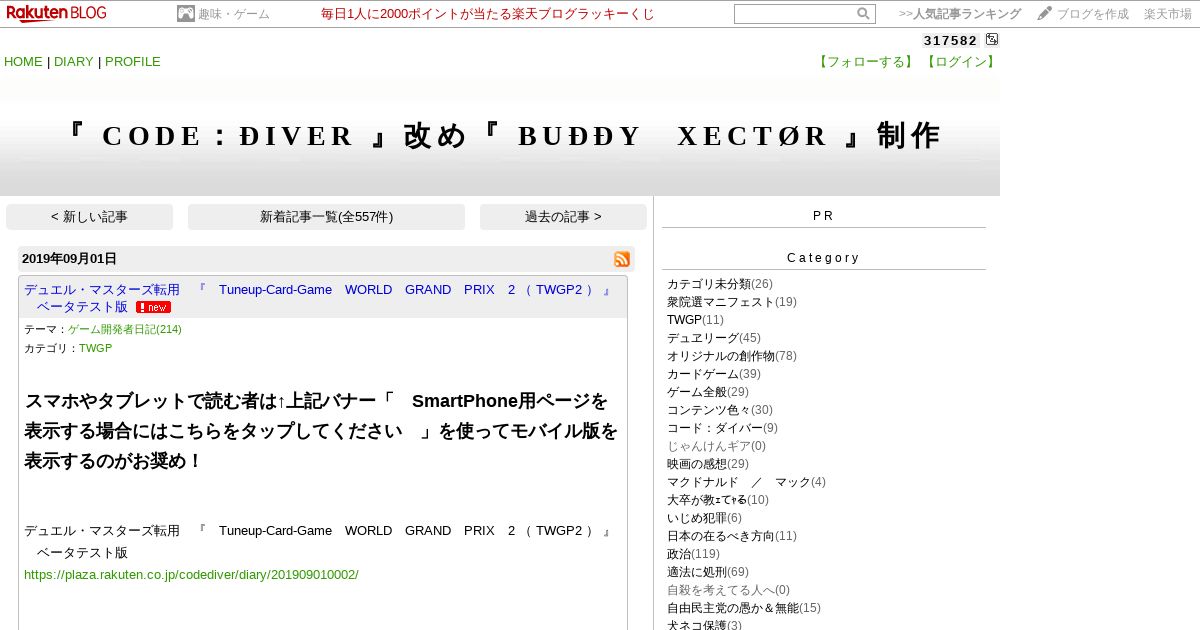Image resolution: width=1200 pixels, height=630 pixels.
Task: Open the codediver diary URL link
Action: (x=191, y=575)
